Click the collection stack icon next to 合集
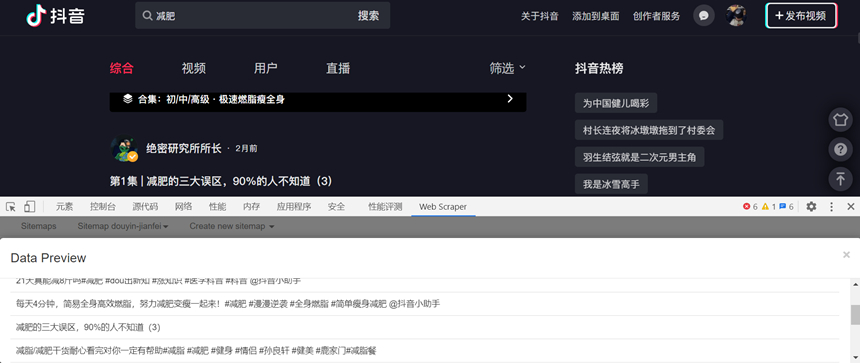 (x=128, y=99)
